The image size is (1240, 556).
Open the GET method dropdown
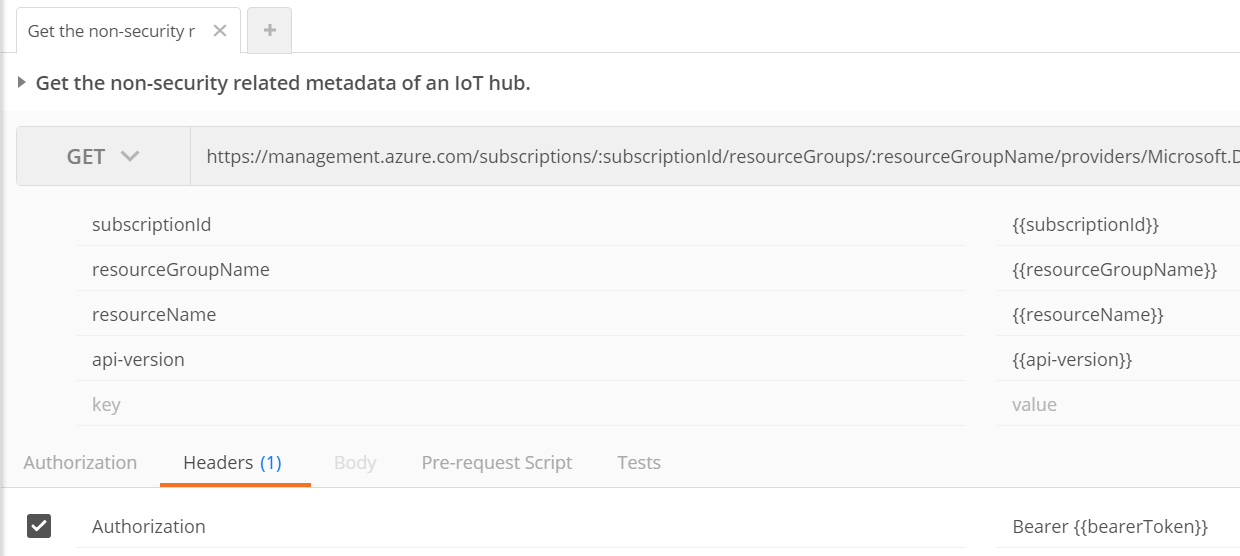pos(103,156)
